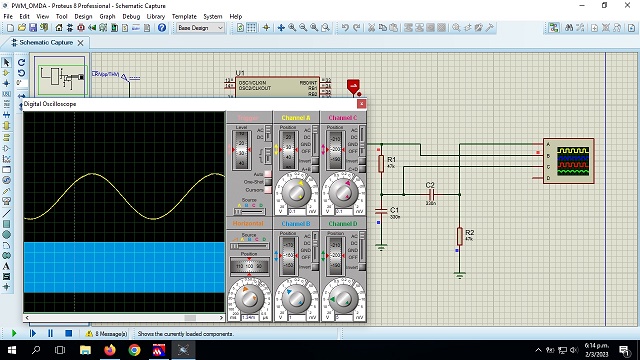The image size is (640, 360).
Task: Click the Zoom Out magnifier
Action: click(x=303, y=28)
